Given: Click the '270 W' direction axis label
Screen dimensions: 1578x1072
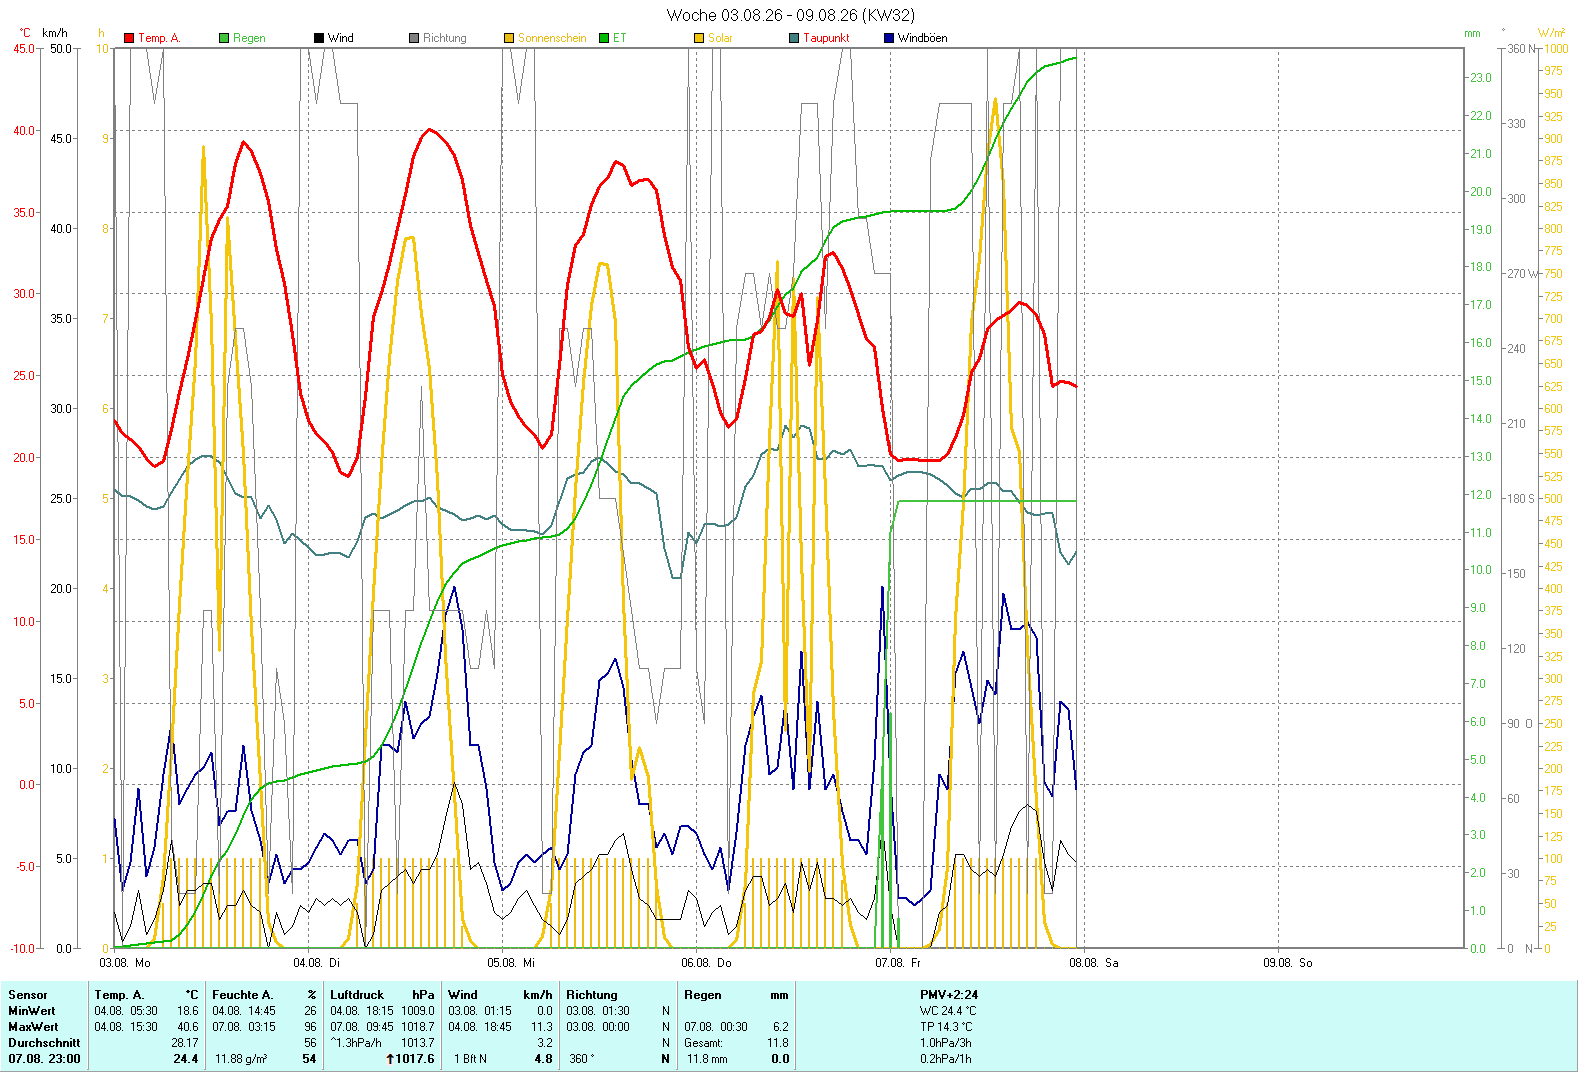Looking at the screenshot, I should (1523, 274).
